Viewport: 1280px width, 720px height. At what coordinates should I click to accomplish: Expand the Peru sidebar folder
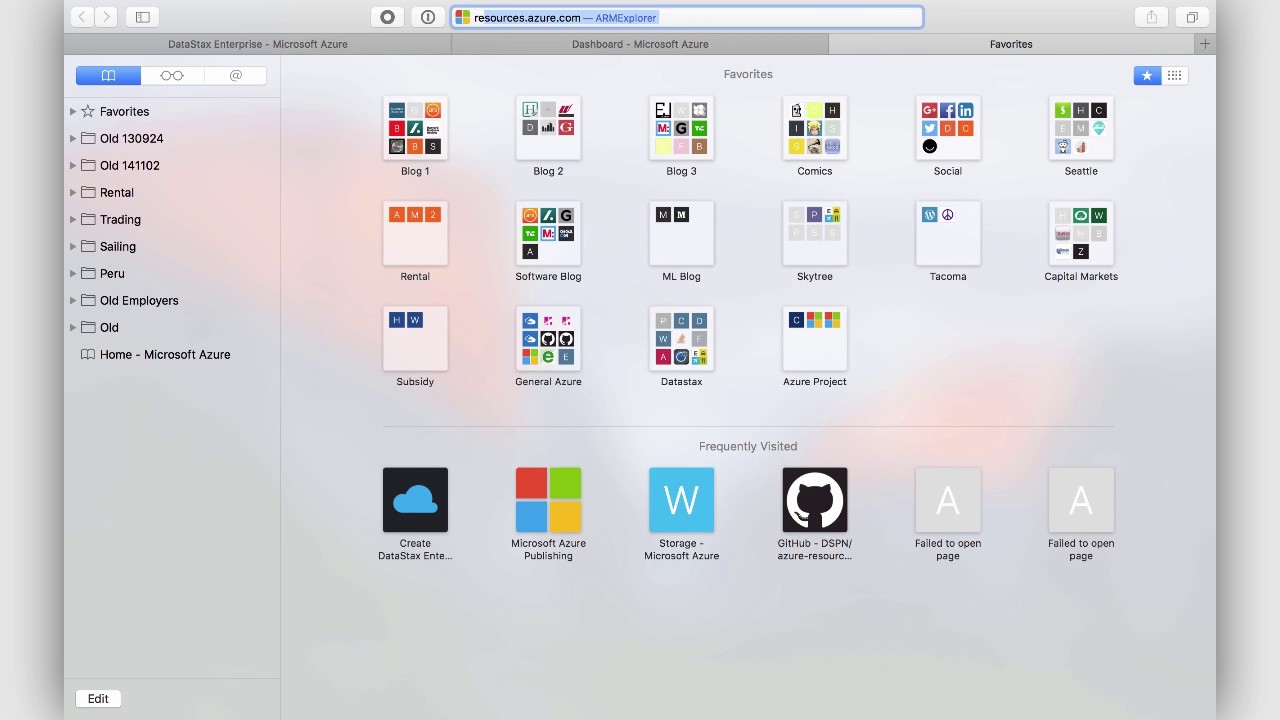pos(73,273)
